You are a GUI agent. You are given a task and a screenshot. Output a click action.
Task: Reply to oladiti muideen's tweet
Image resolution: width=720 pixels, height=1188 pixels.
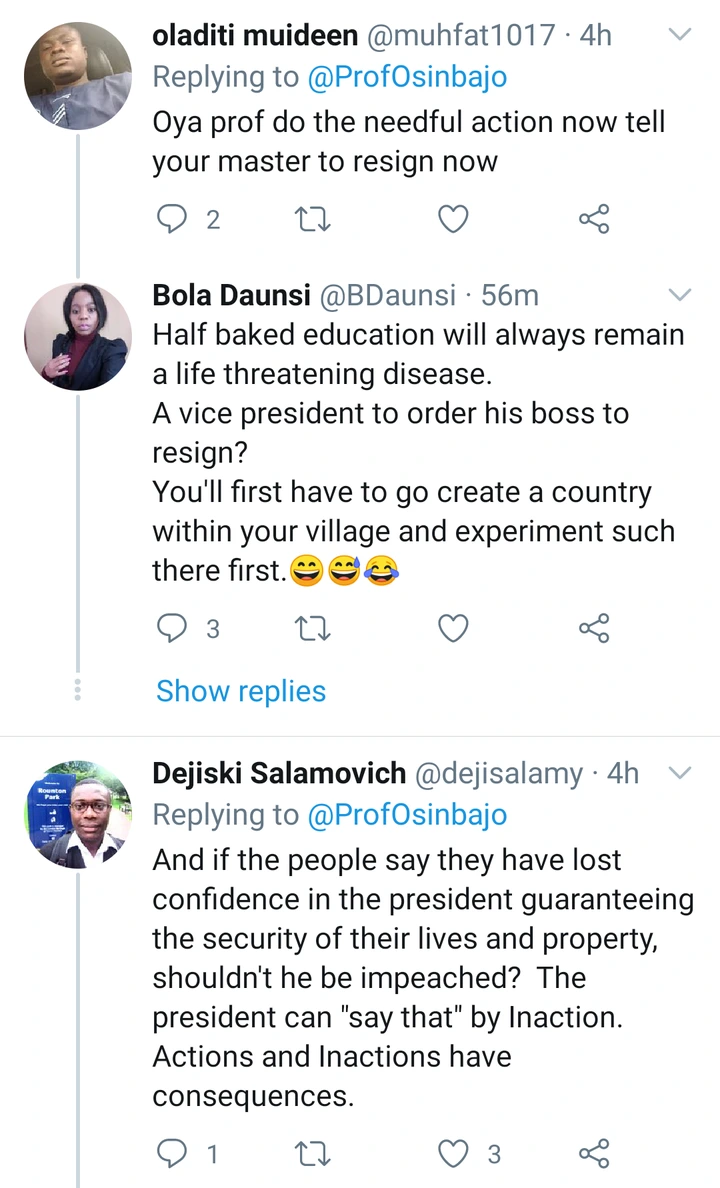(175, 219)
